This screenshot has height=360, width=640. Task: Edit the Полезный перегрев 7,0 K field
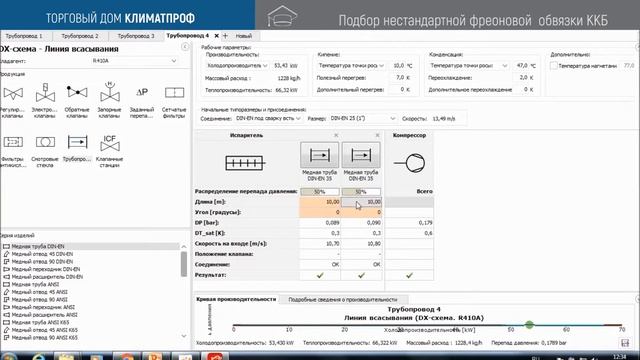click(x=402, y=77)
